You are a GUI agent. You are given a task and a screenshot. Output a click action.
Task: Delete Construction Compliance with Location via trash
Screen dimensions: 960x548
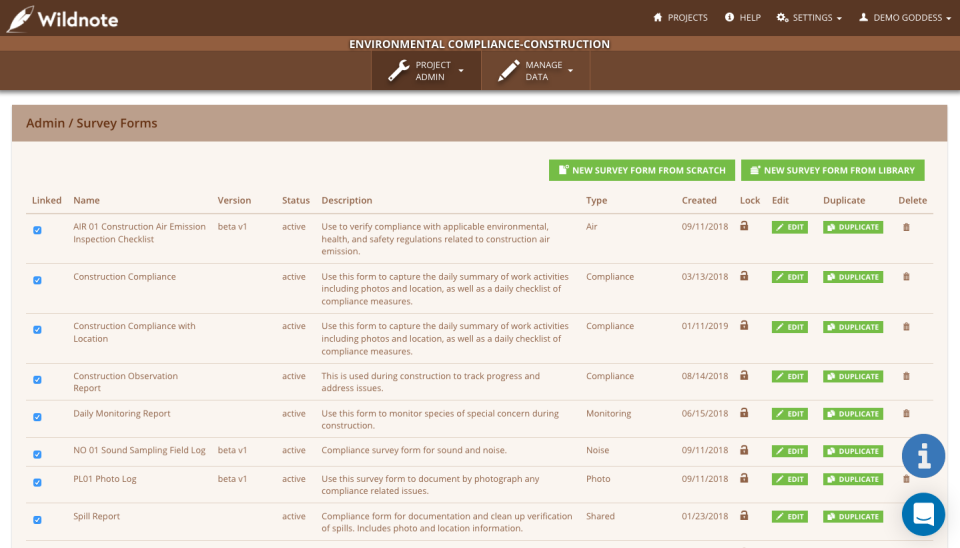pos(906,327)
